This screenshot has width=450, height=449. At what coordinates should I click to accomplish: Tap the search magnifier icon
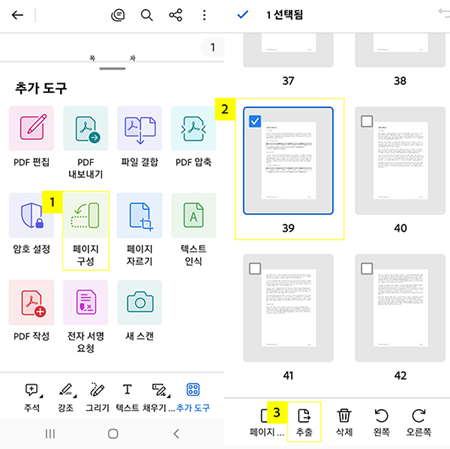[147, 15]
